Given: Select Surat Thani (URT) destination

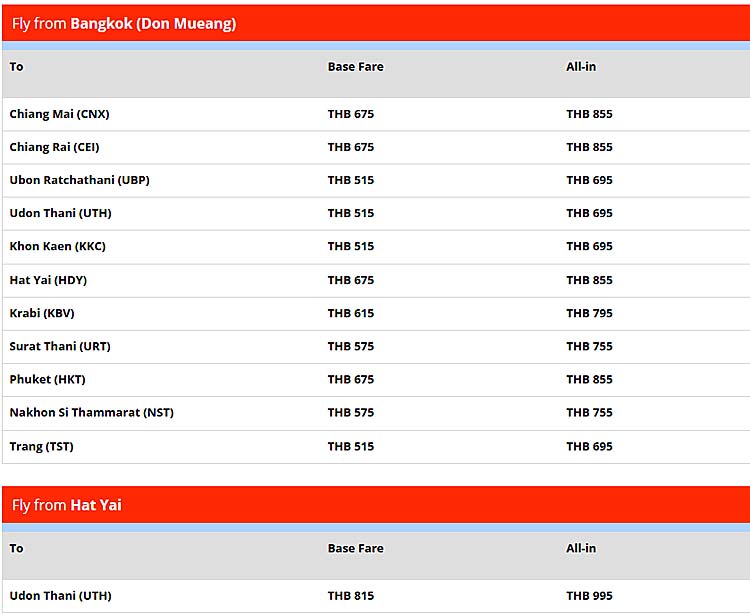Looking at the screenshot, I should pyautogui.click(x=60, y=346).
